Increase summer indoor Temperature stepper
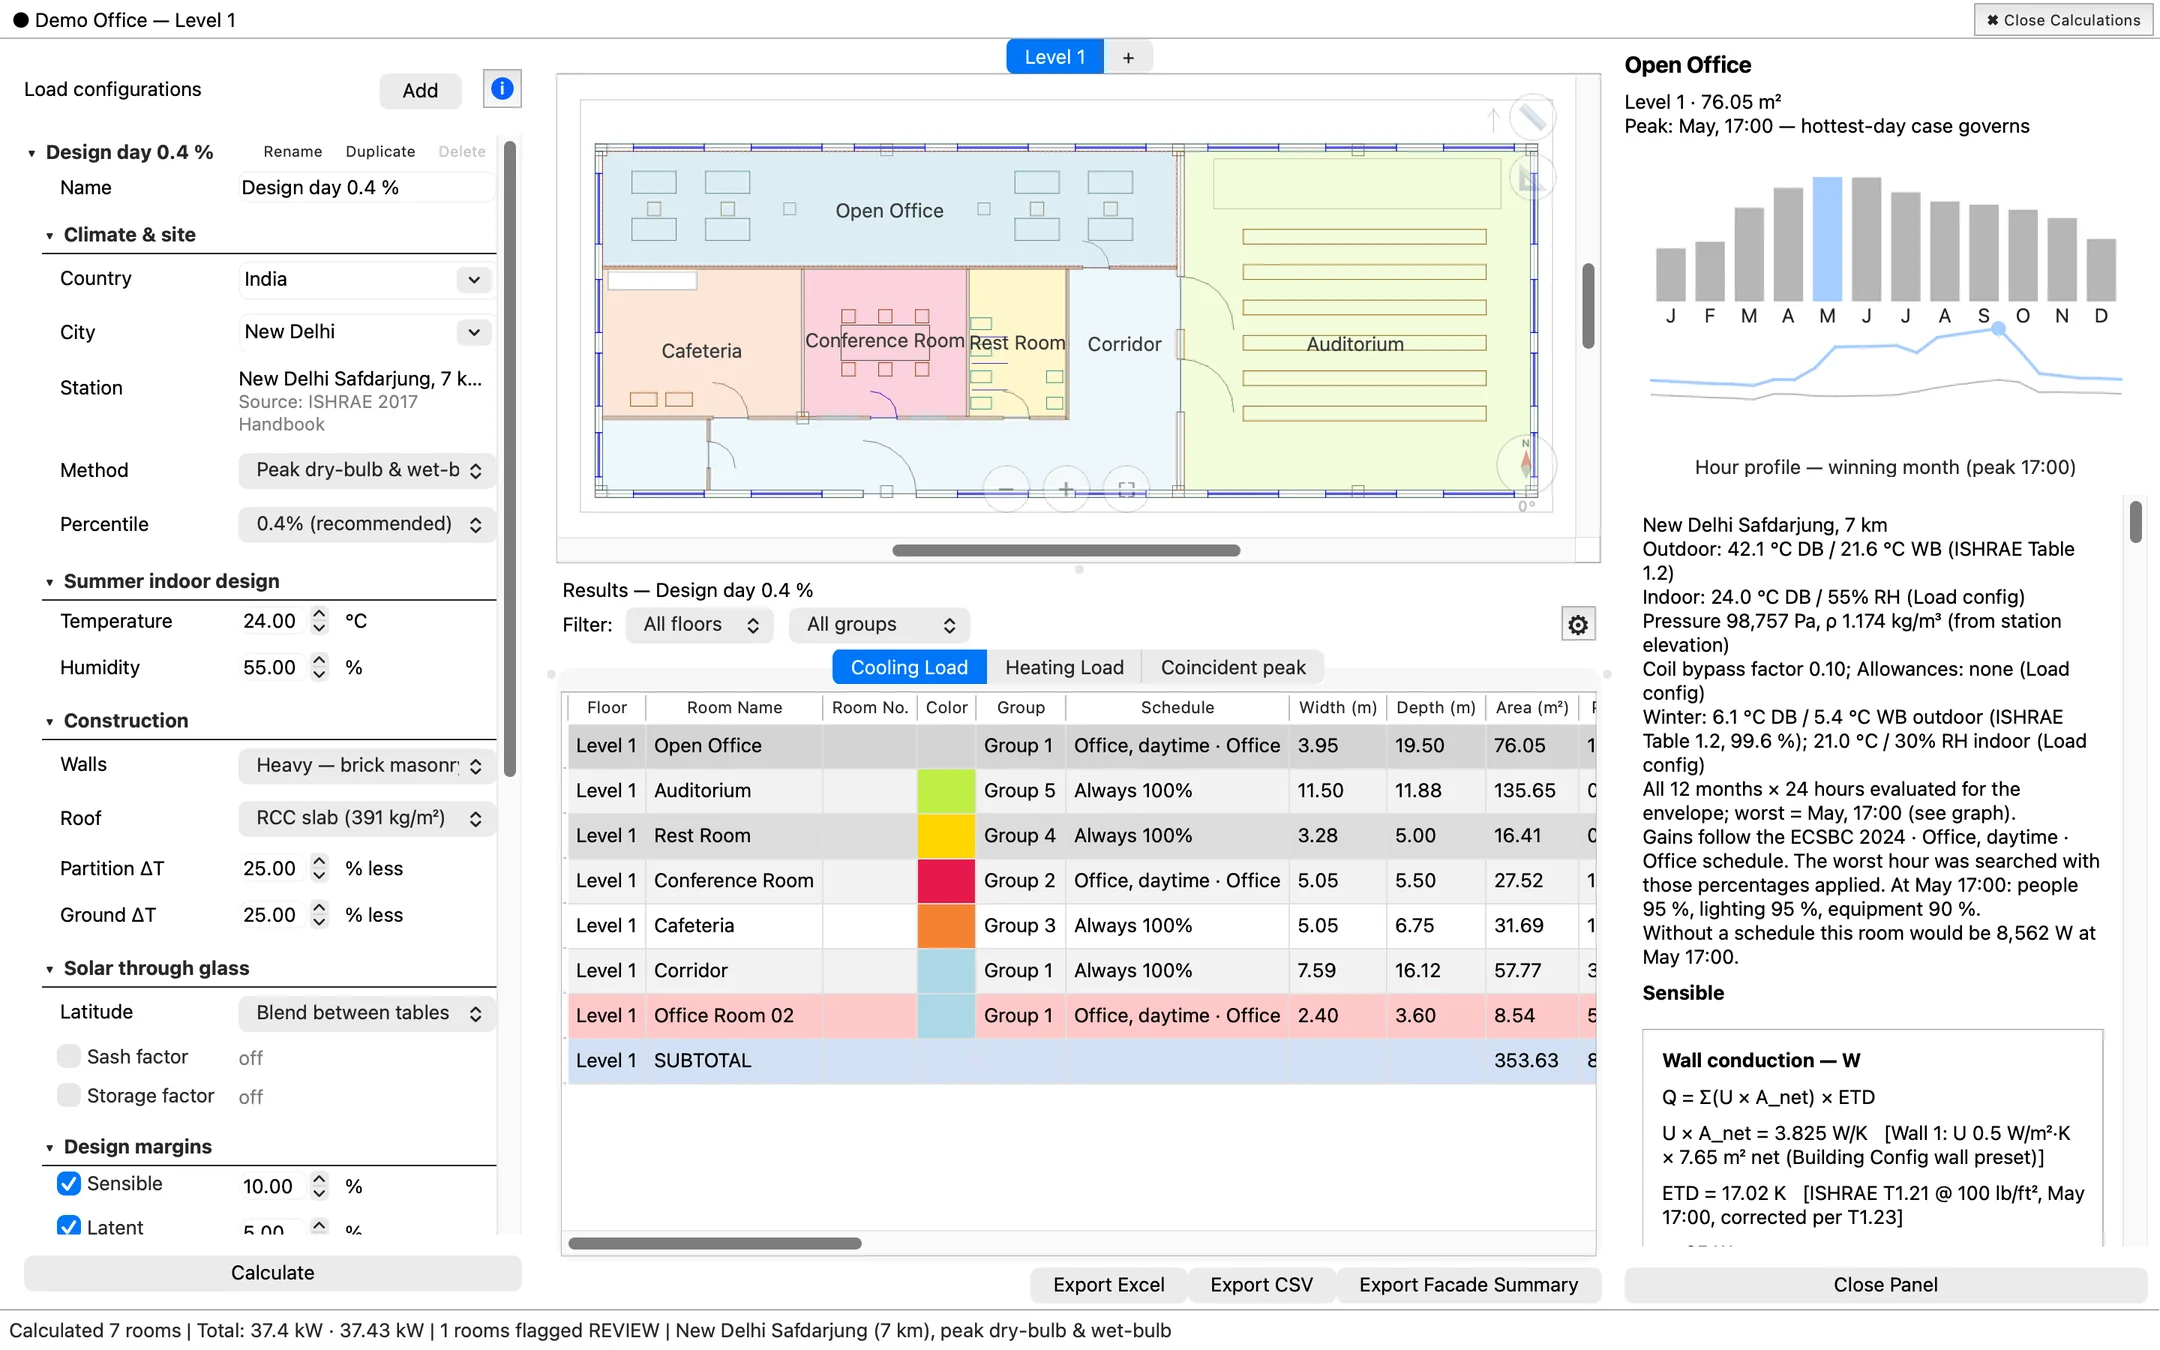This screenshot has width=2160, height=1350. click(319, 614)
